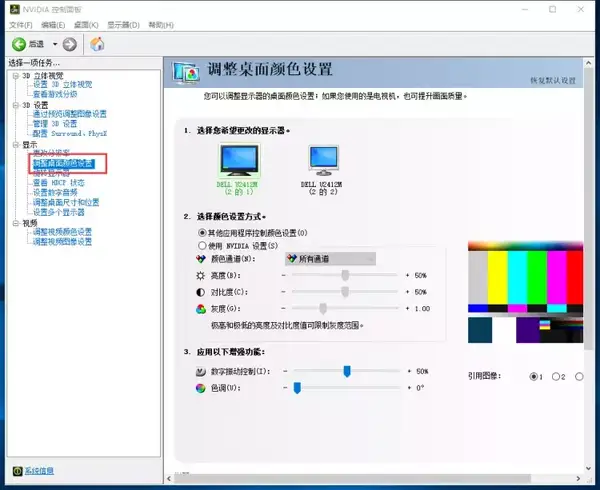Screen dimensions: 600x490
Task: Select 其他应用程序控制颜色设置 radio button
Action: click(203, 232)
